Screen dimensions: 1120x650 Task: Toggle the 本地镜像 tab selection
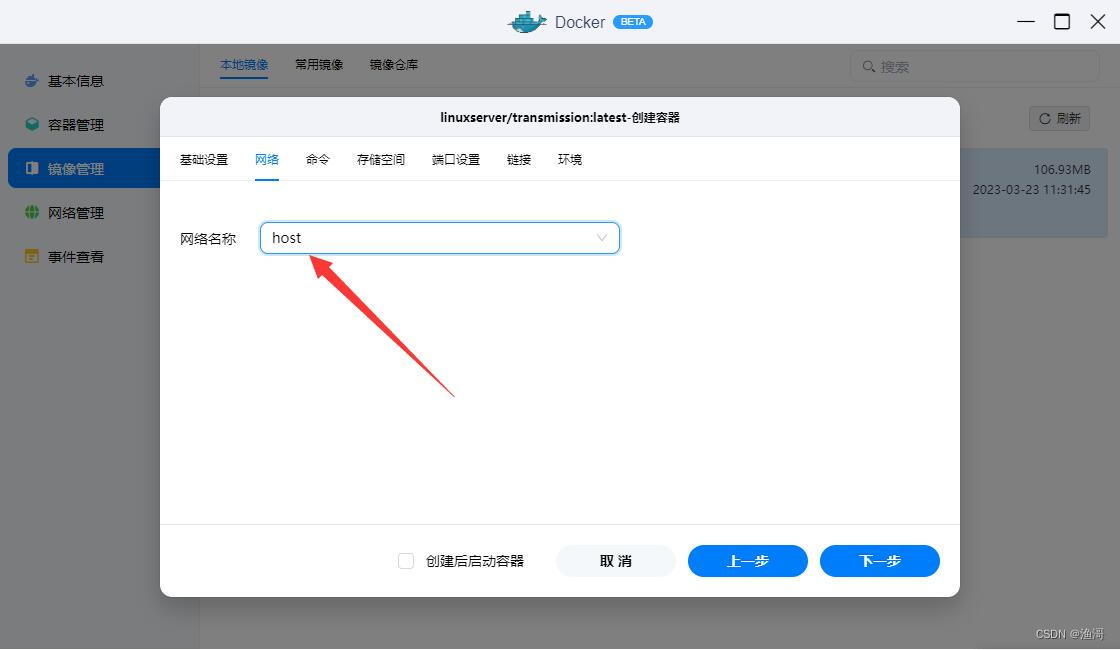tap(243, 64)
